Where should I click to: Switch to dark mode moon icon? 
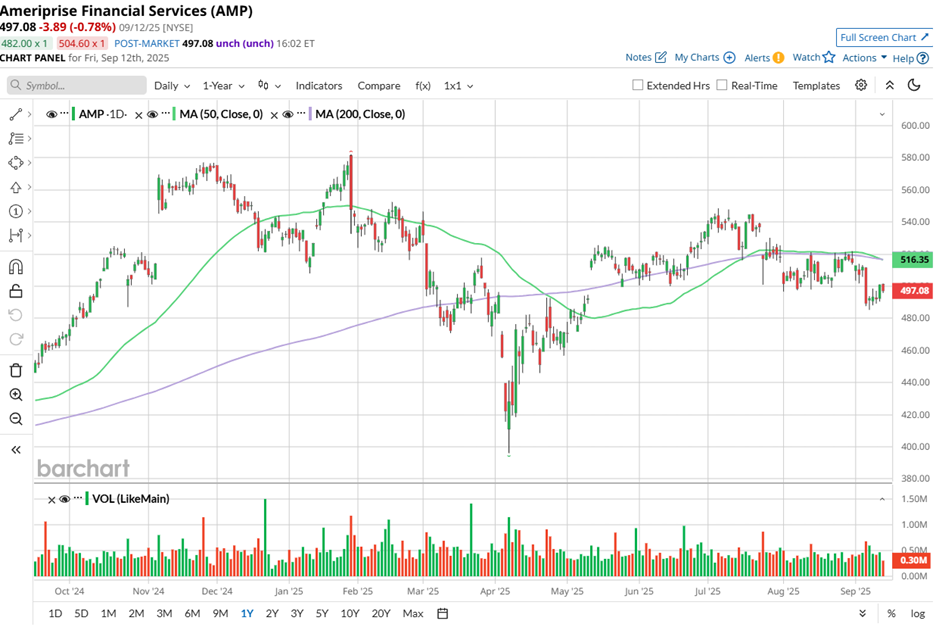914,85
